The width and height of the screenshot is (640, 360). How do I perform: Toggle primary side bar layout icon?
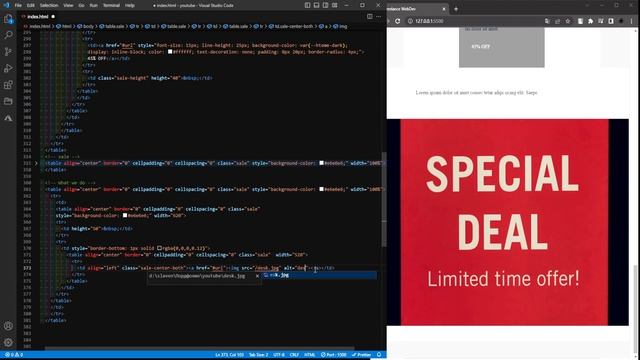click(x=307, y=5)
